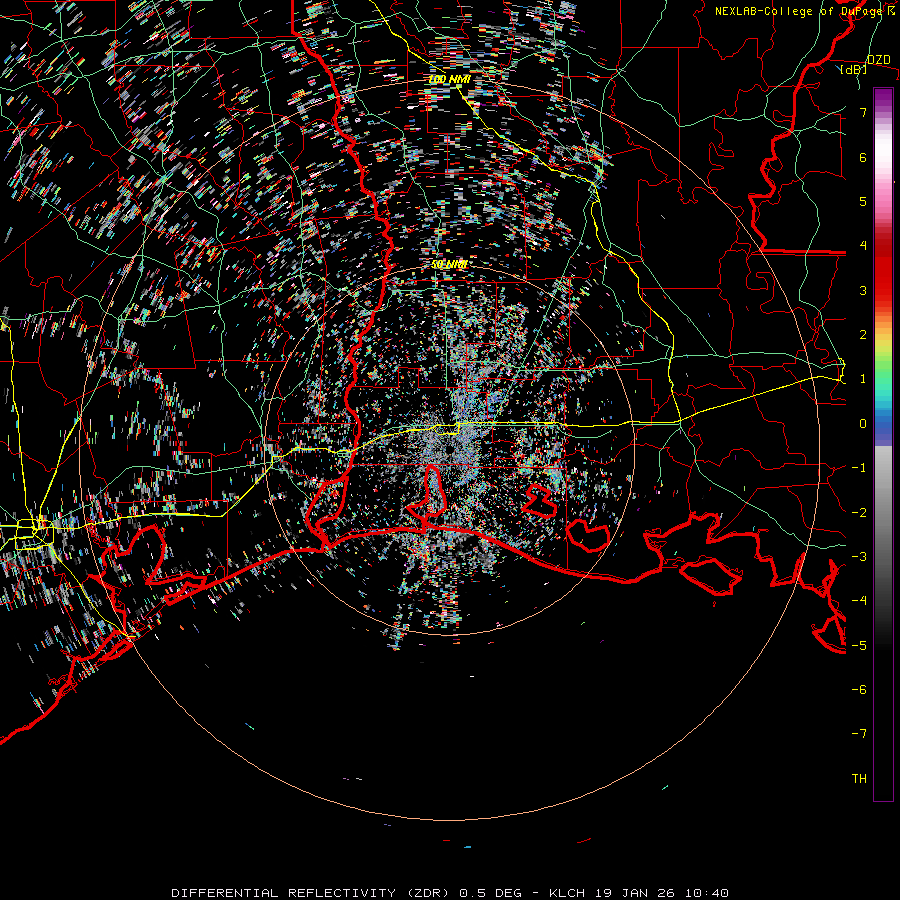Screen dimensions: 900x900
Task: Click '(ZDR)' in the bottom caption
Action: click(426, 893)
